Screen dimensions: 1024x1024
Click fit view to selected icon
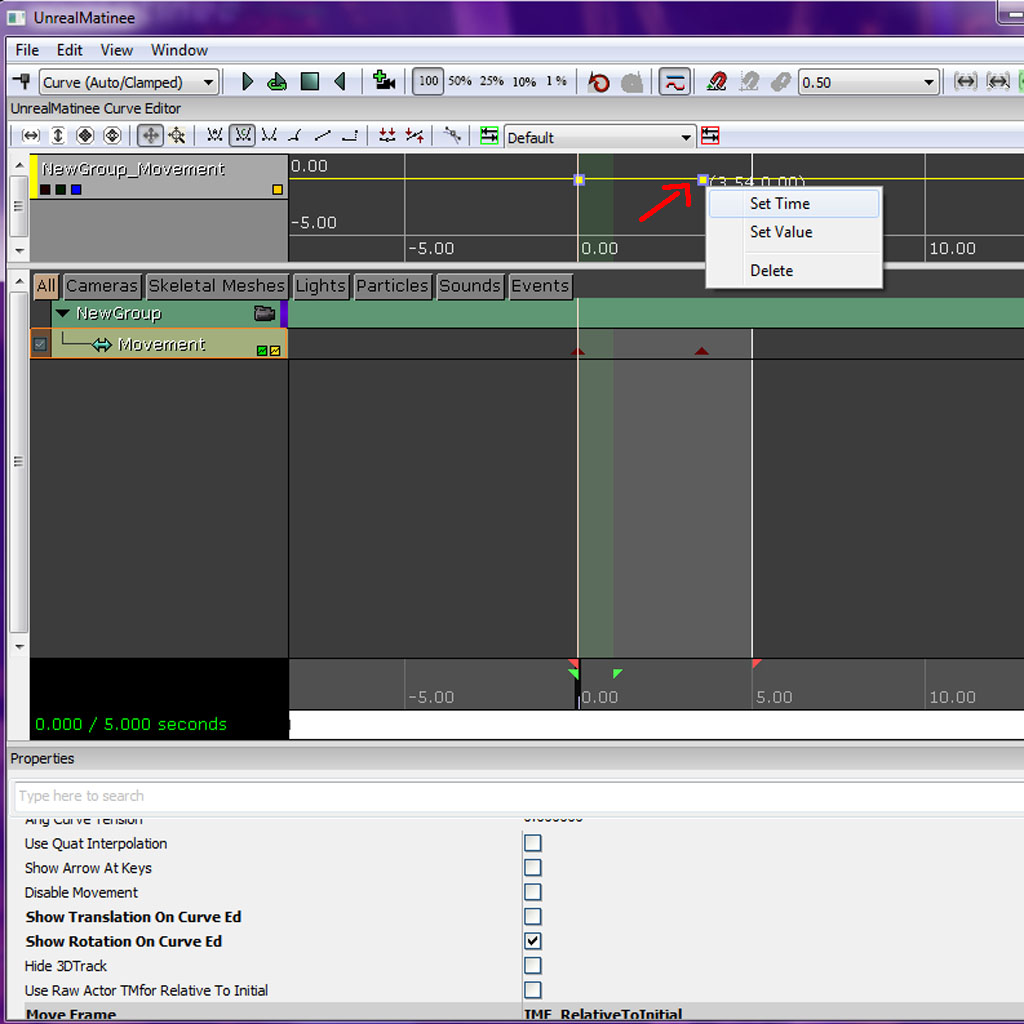coord(998,82)
